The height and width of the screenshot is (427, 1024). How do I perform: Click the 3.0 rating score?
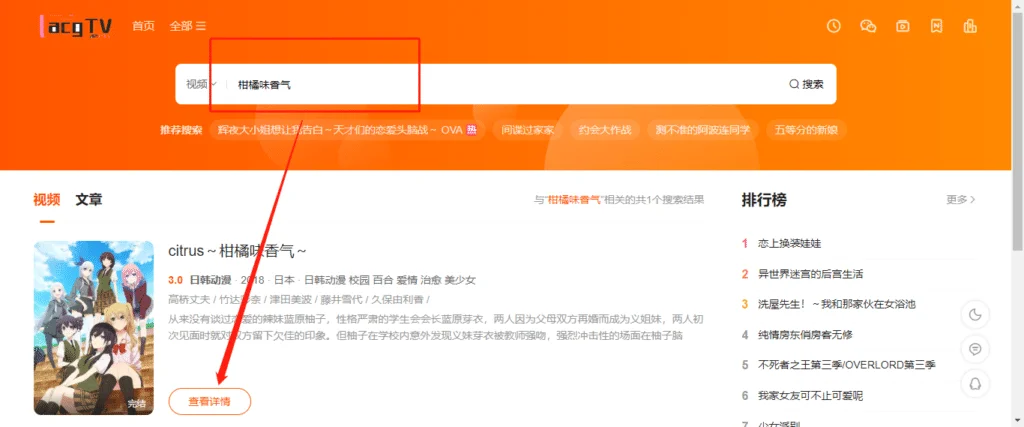pos(176,280)
